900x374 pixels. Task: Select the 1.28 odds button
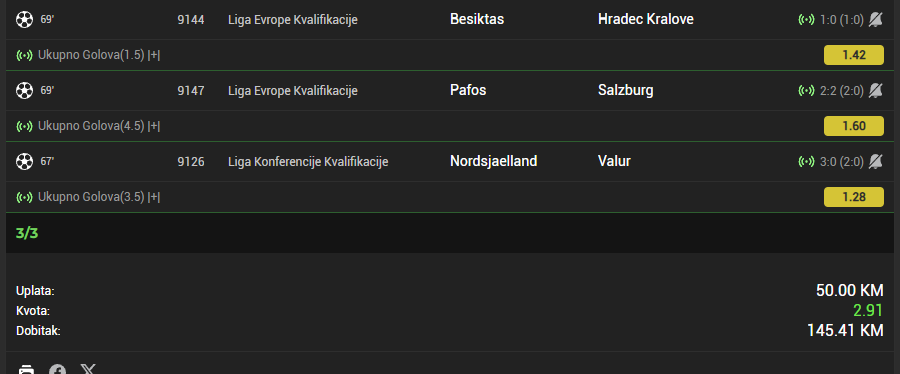point(854,197)
